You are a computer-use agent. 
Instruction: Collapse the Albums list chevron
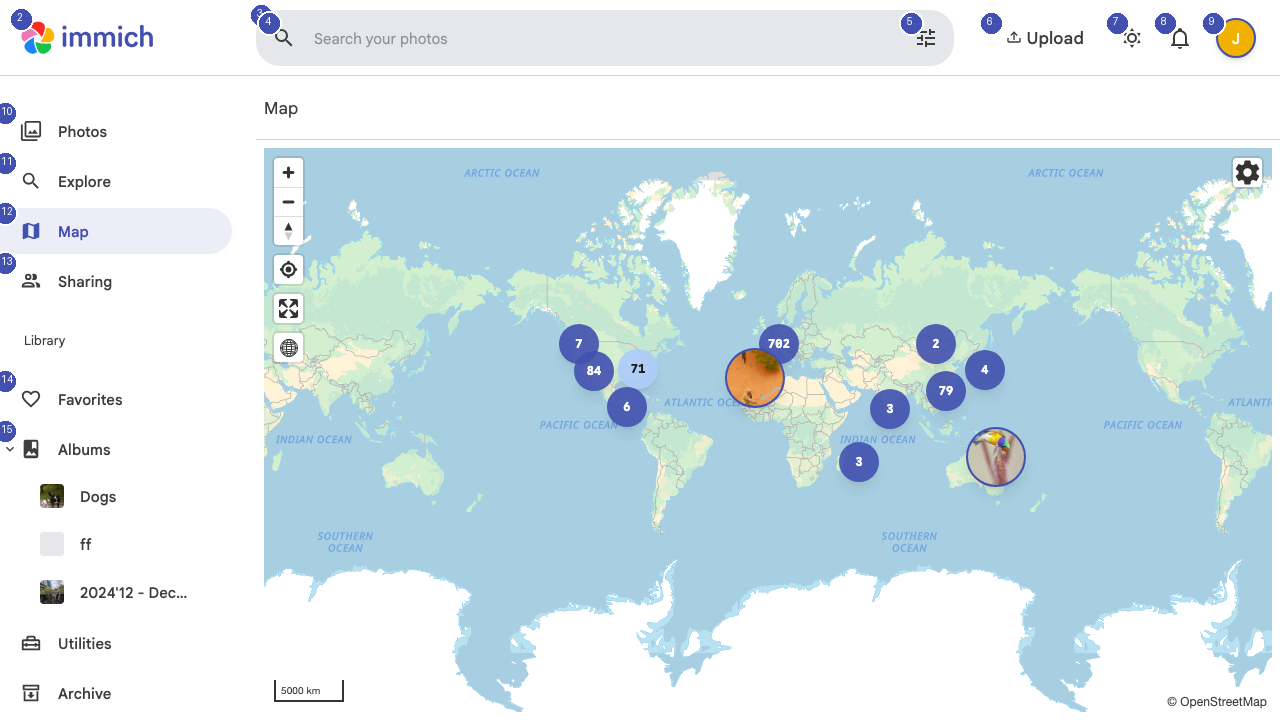(10, 449)
